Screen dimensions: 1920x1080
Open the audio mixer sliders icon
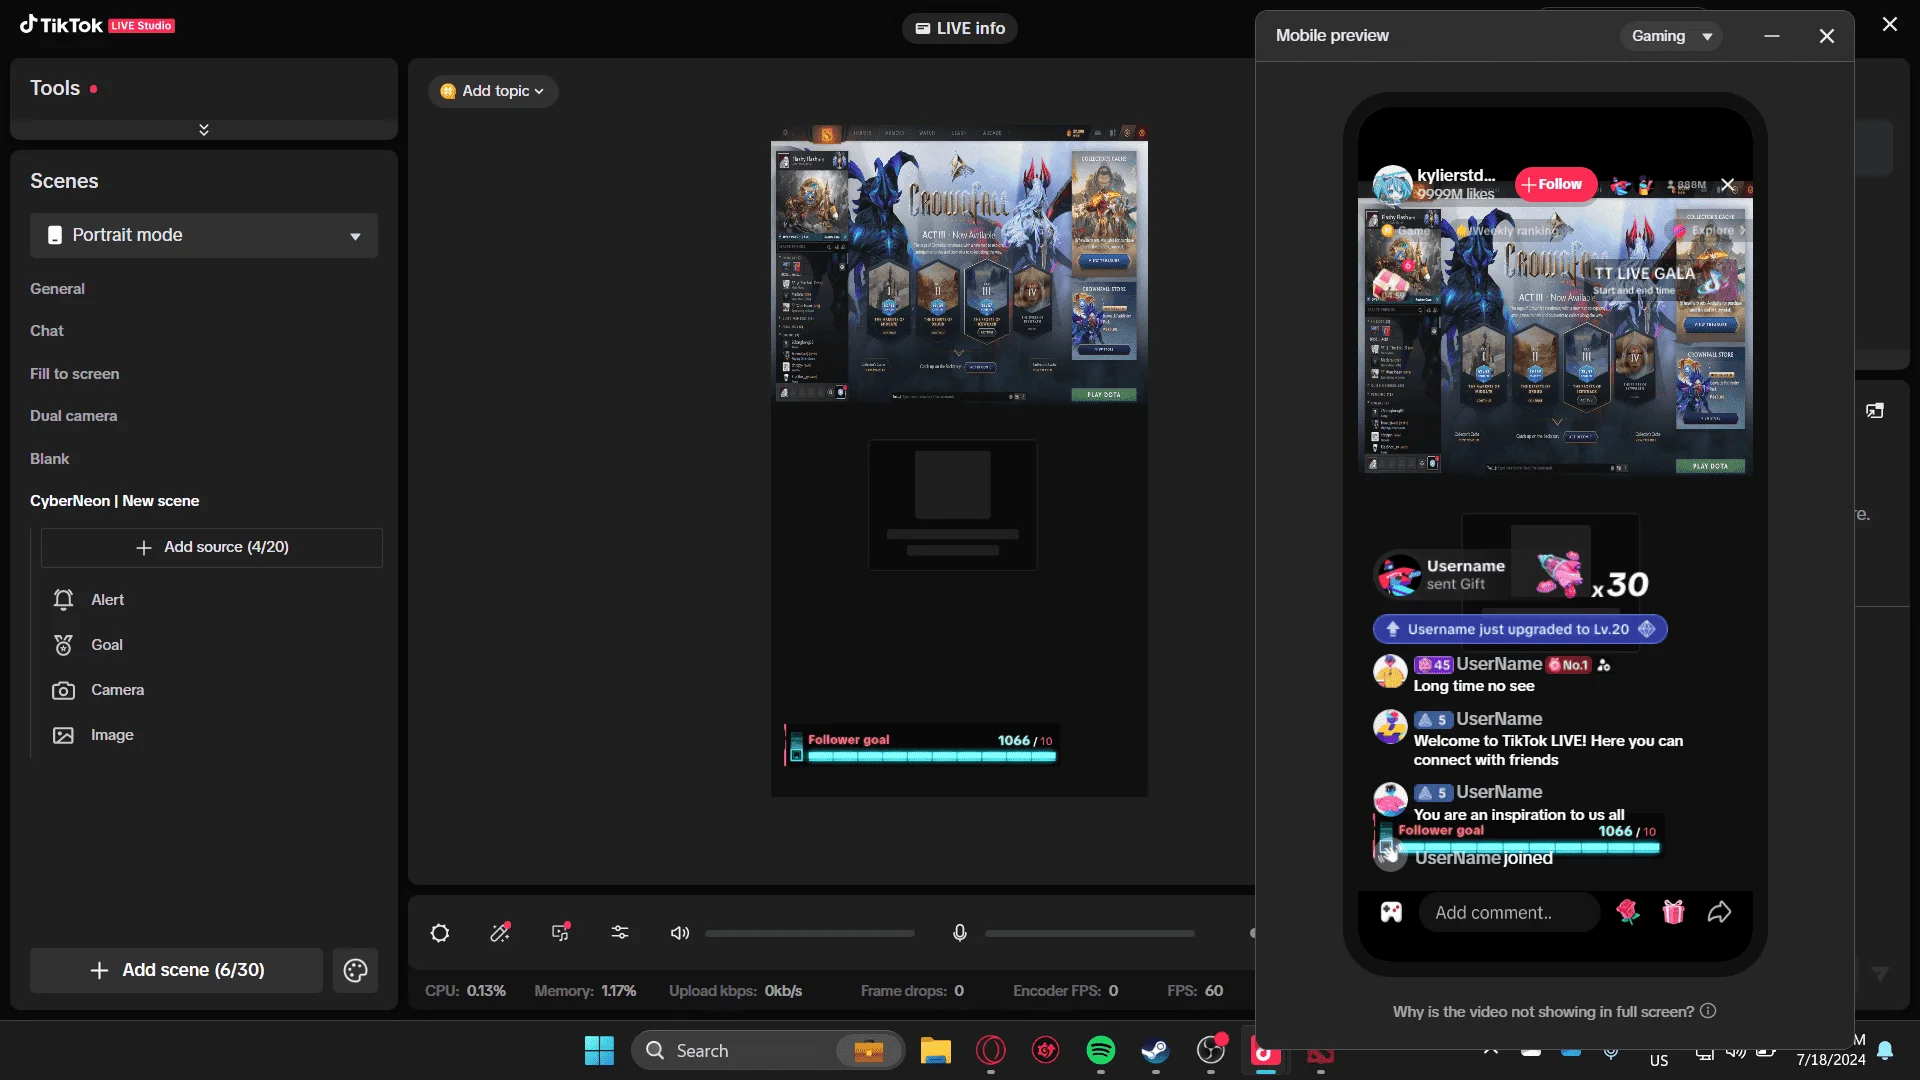[620, 933]
